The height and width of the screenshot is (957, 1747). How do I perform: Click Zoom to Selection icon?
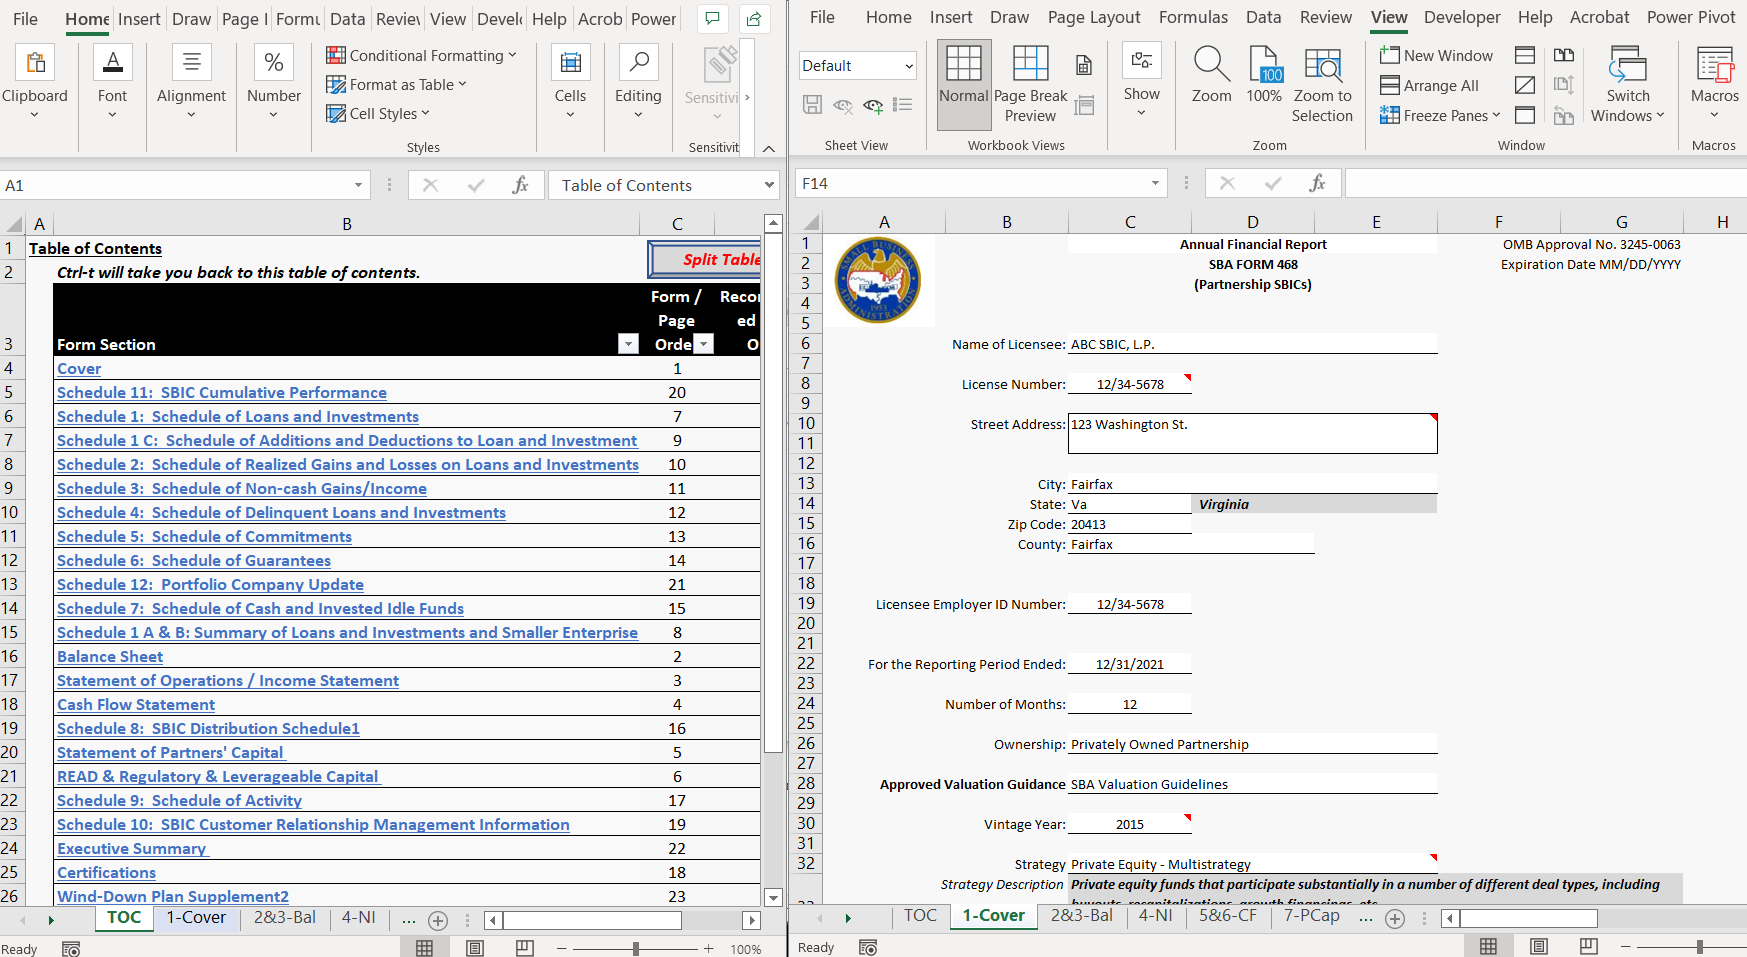point(1322,66)
